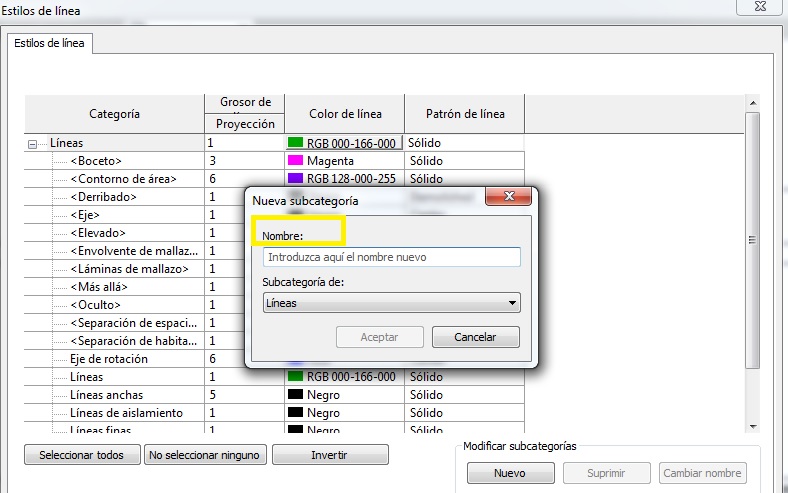Select the Estilos de línea tab
This screenshot has width=788, height=493.
pos(50,43)
